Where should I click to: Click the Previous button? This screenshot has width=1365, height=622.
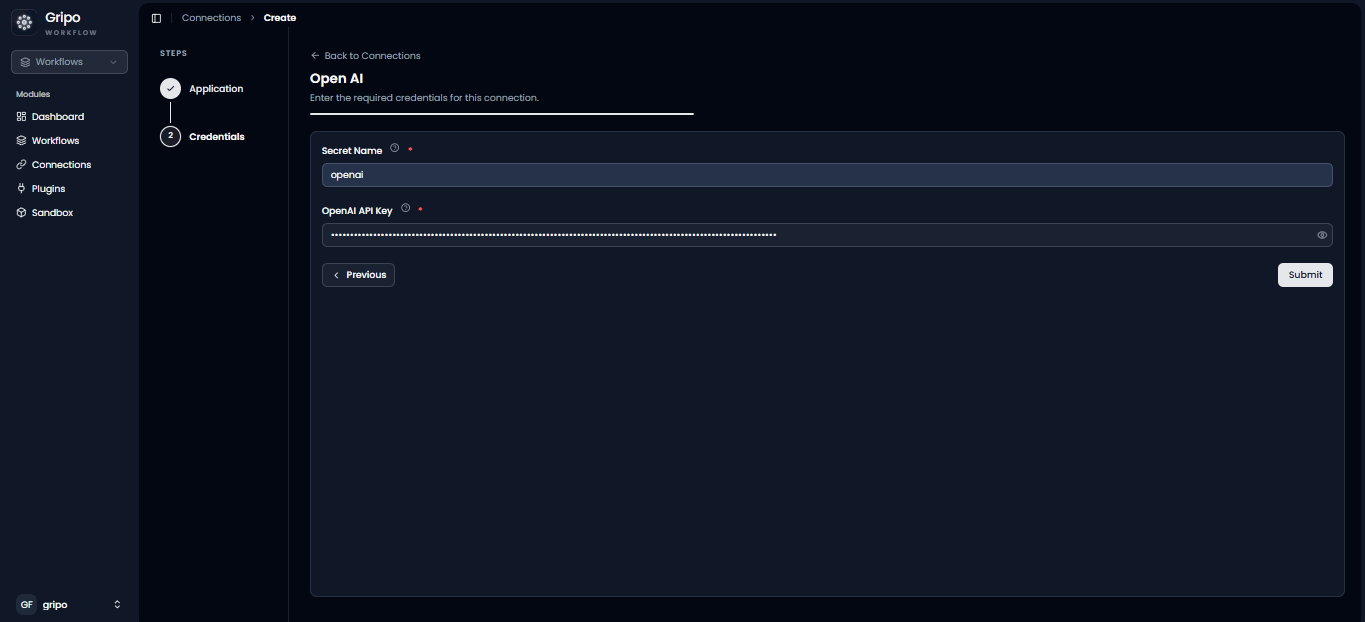[x=358, y=275]
